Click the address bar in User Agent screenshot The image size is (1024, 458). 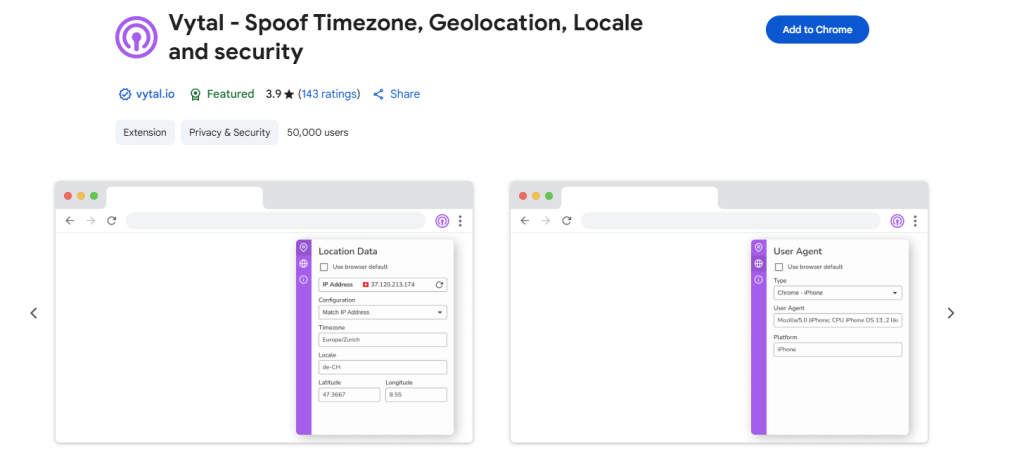tap(731, 221)
